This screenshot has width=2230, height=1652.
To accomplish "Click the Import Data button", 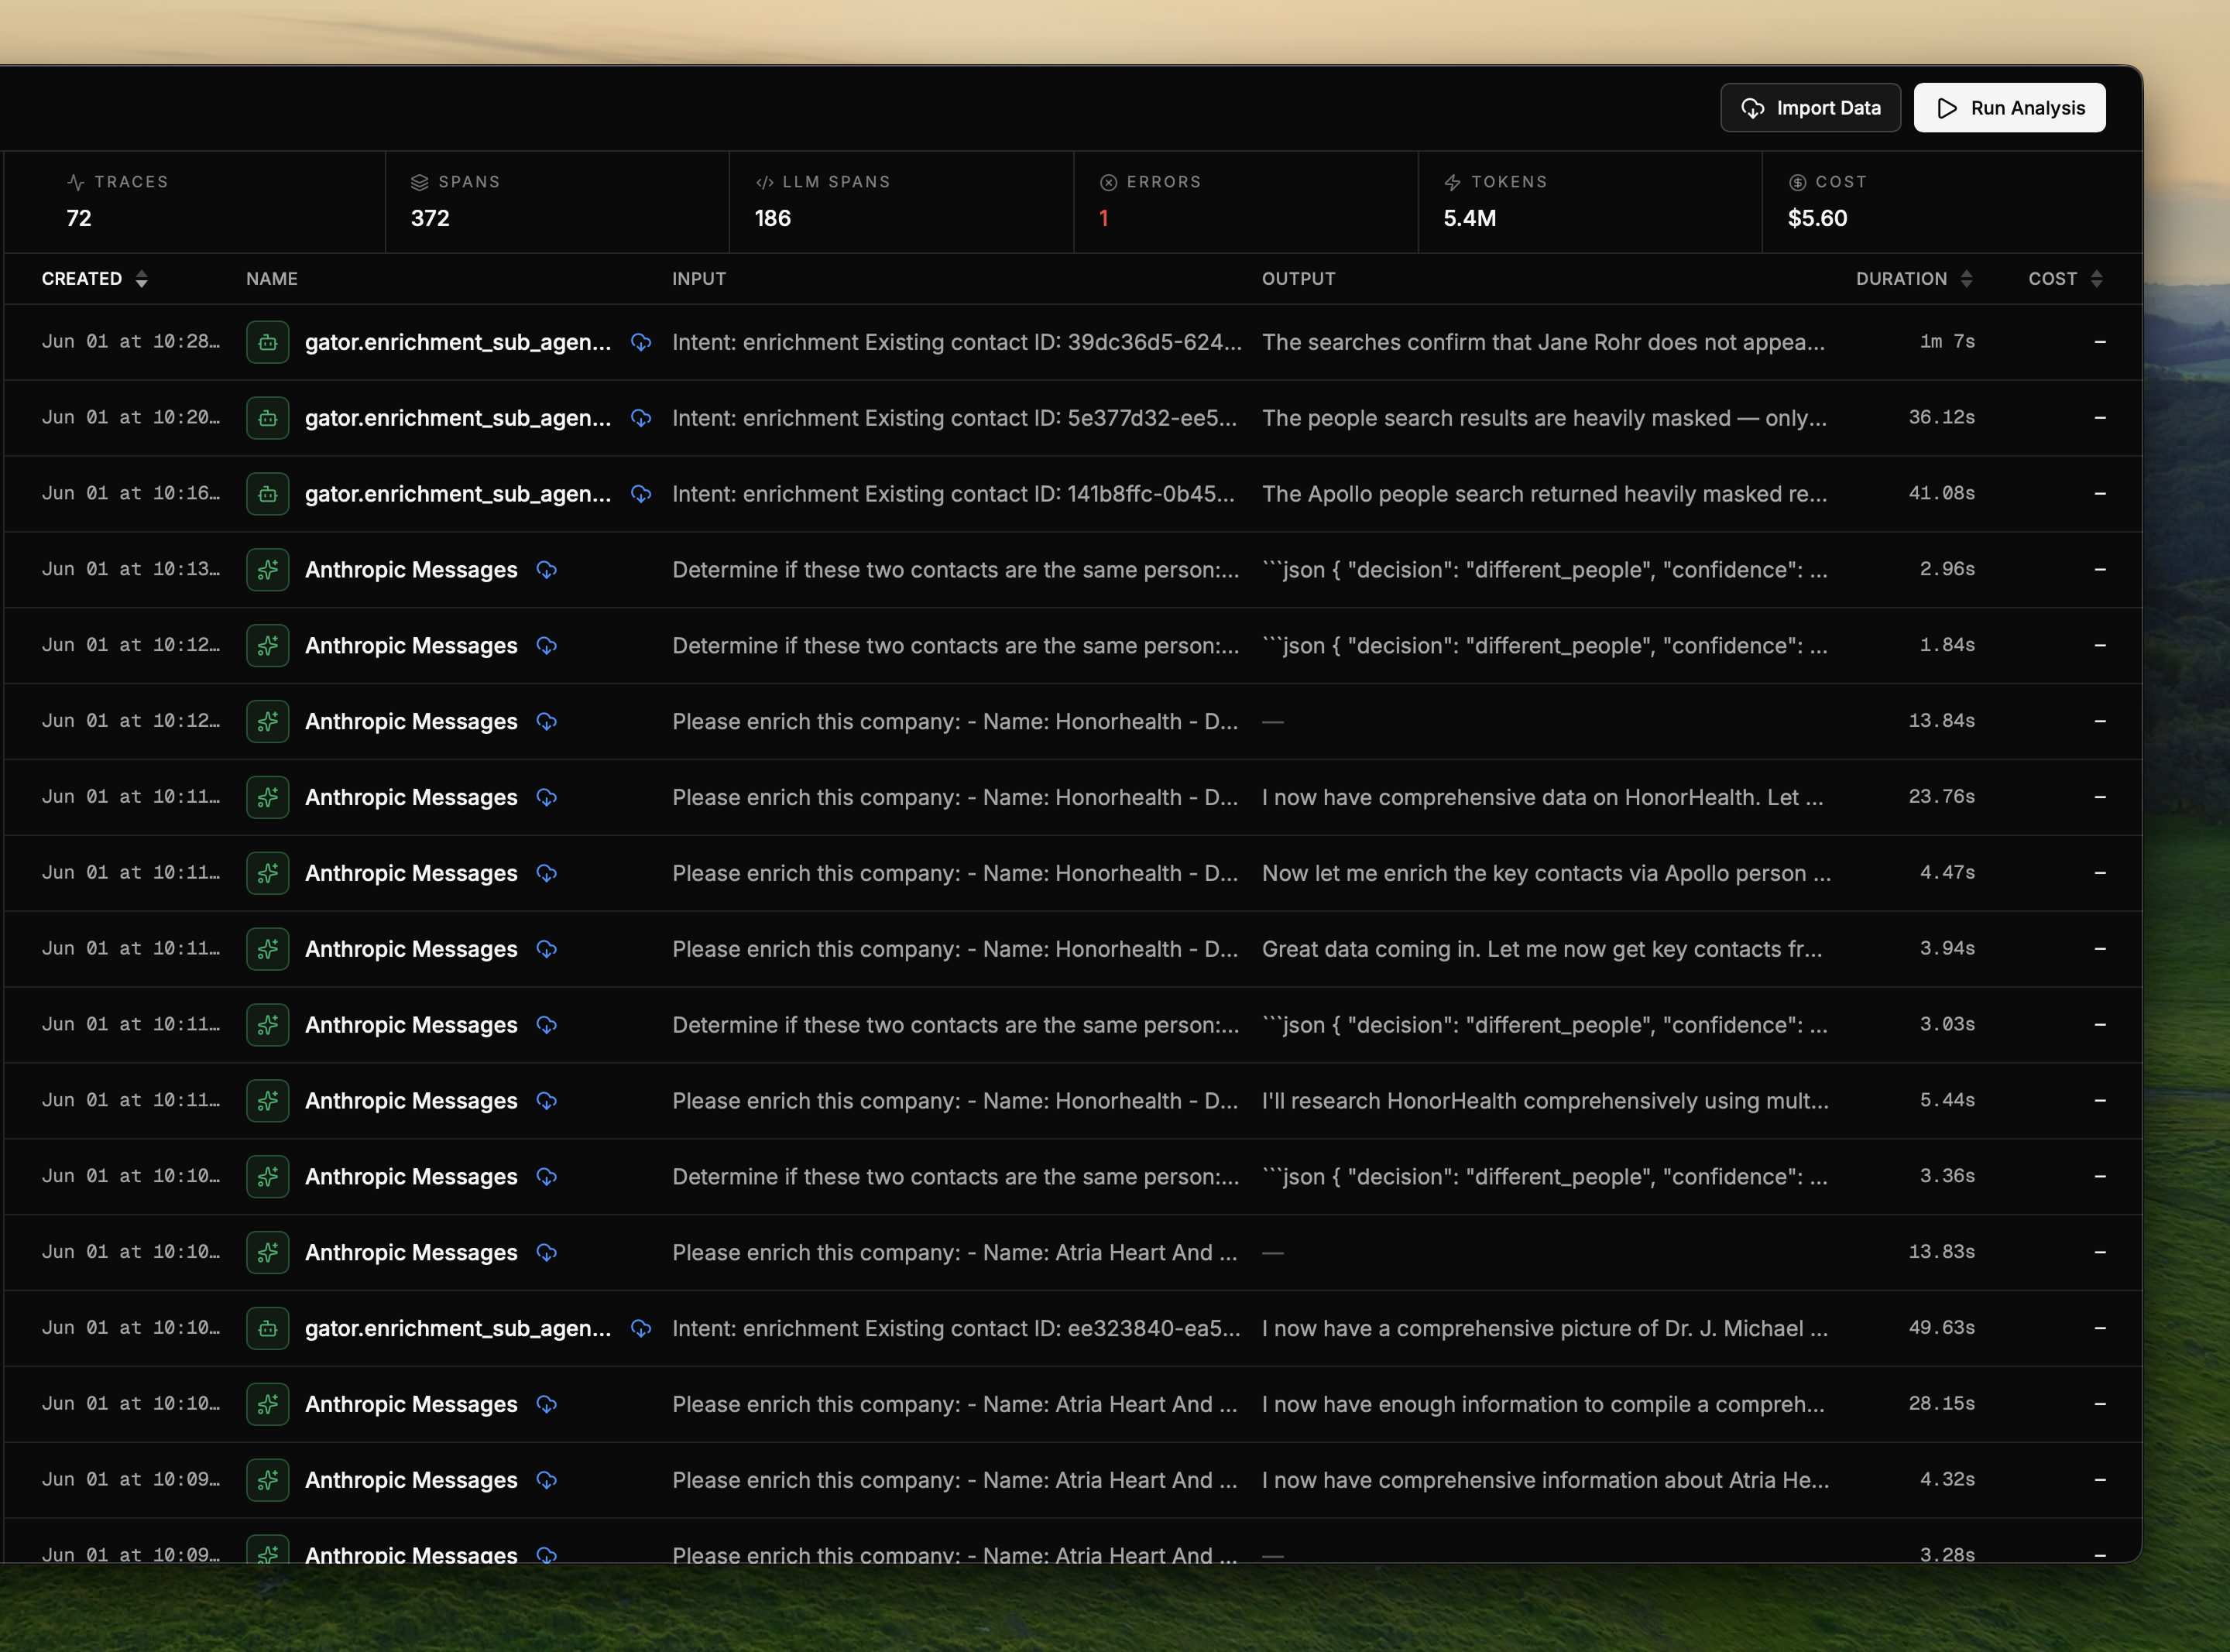I will 1810,108.
